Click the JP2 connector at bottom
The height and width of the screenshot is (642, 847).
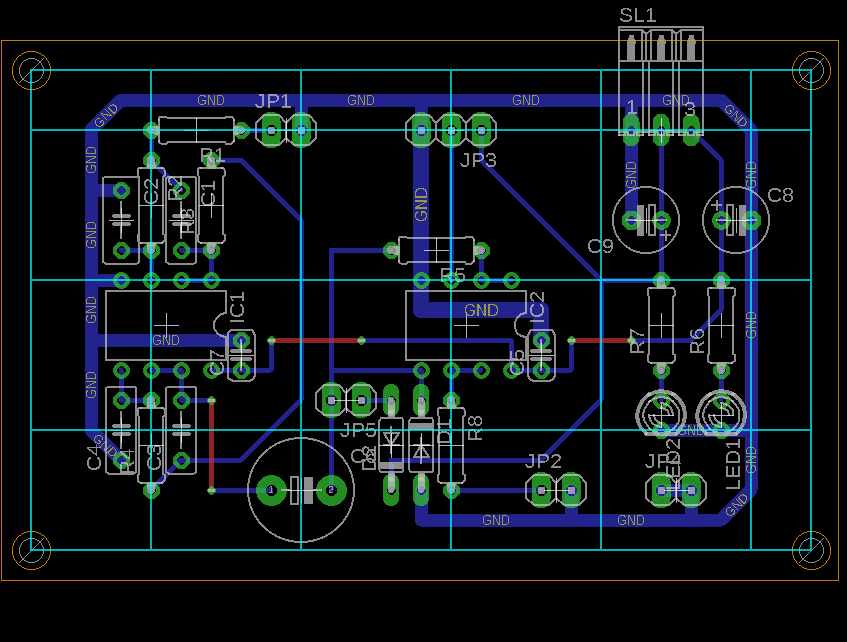tap(554, 491)
